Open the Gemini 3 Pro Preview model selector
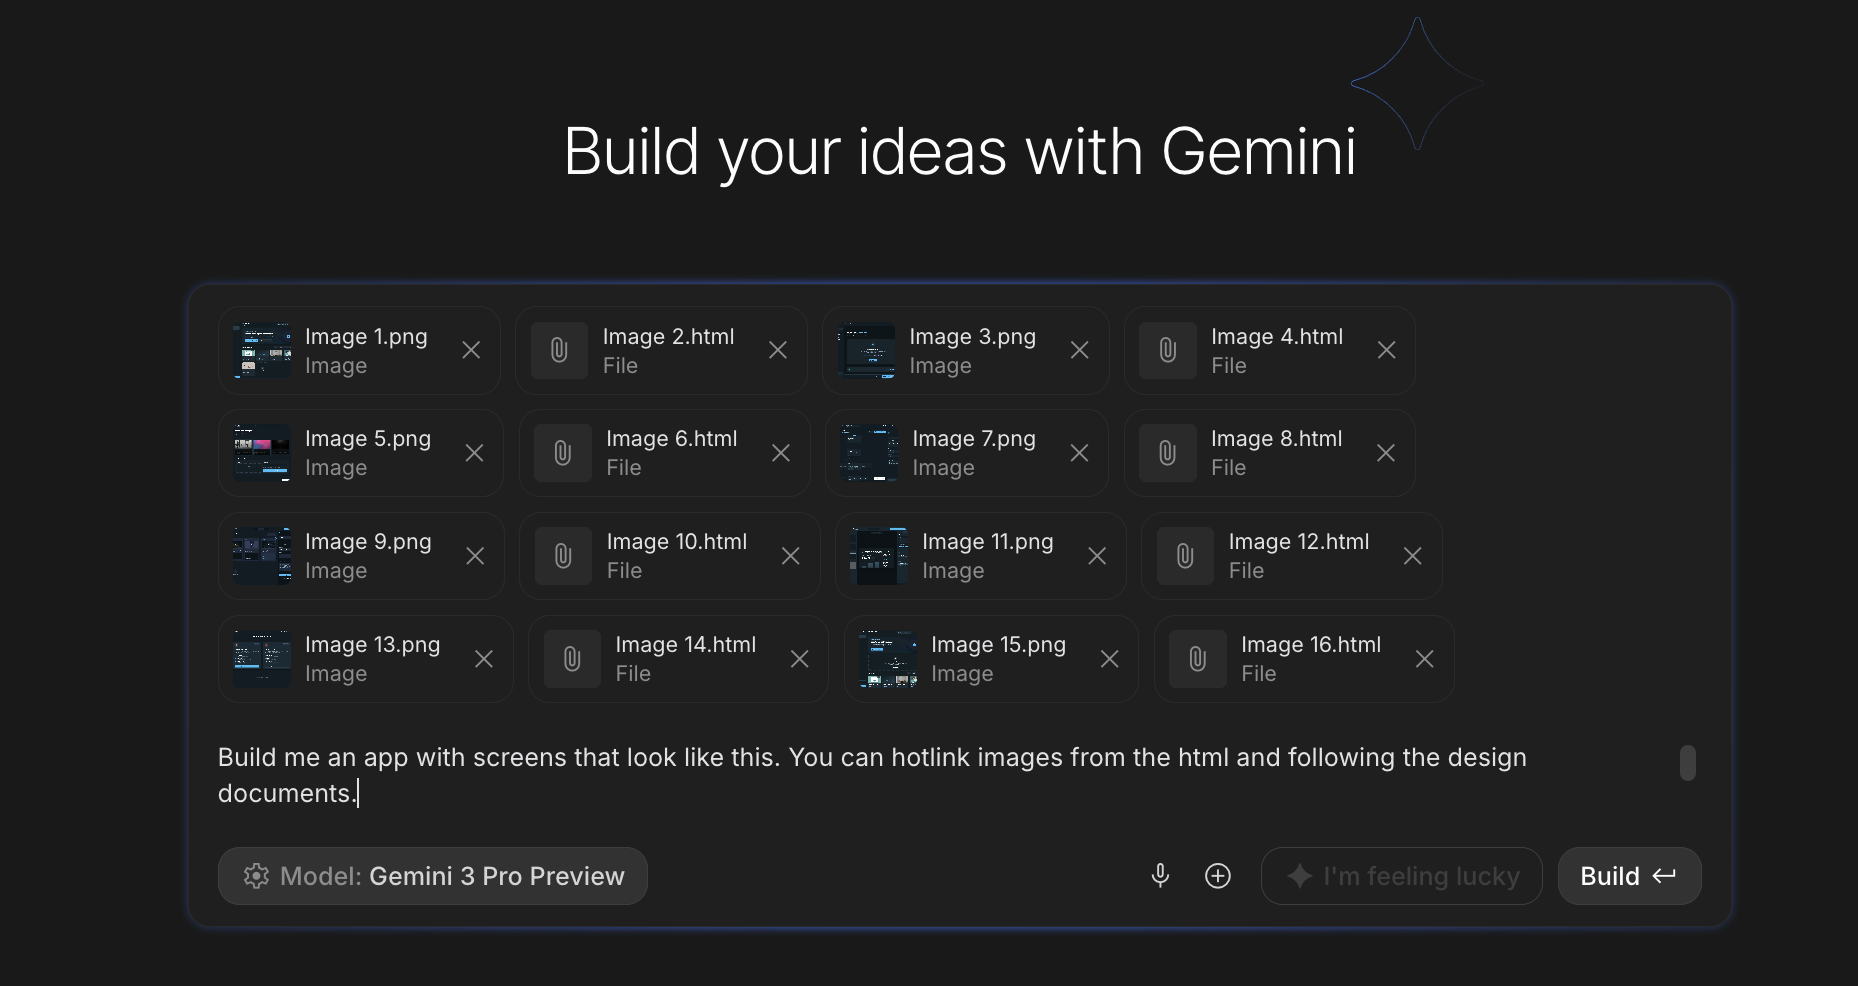The image size is (1858, 986). [433, 876]
